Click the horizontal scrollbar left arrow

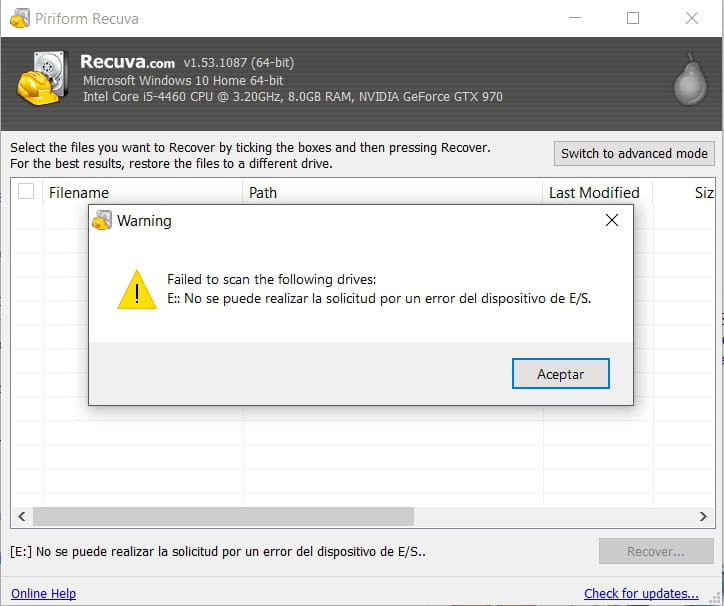pos(21,516)
